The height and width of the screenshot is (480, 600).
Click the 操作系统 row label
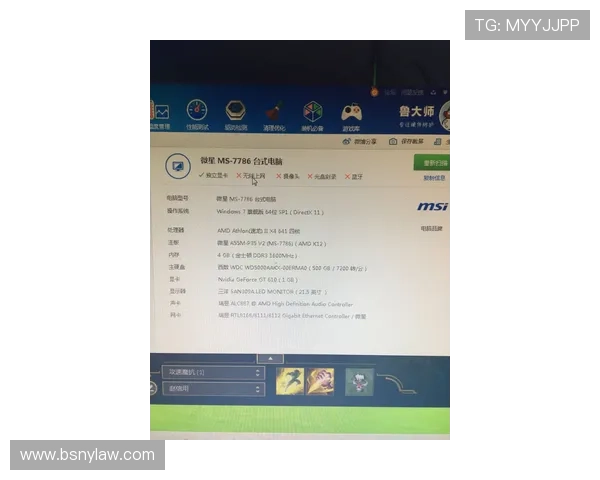[178, 211]
